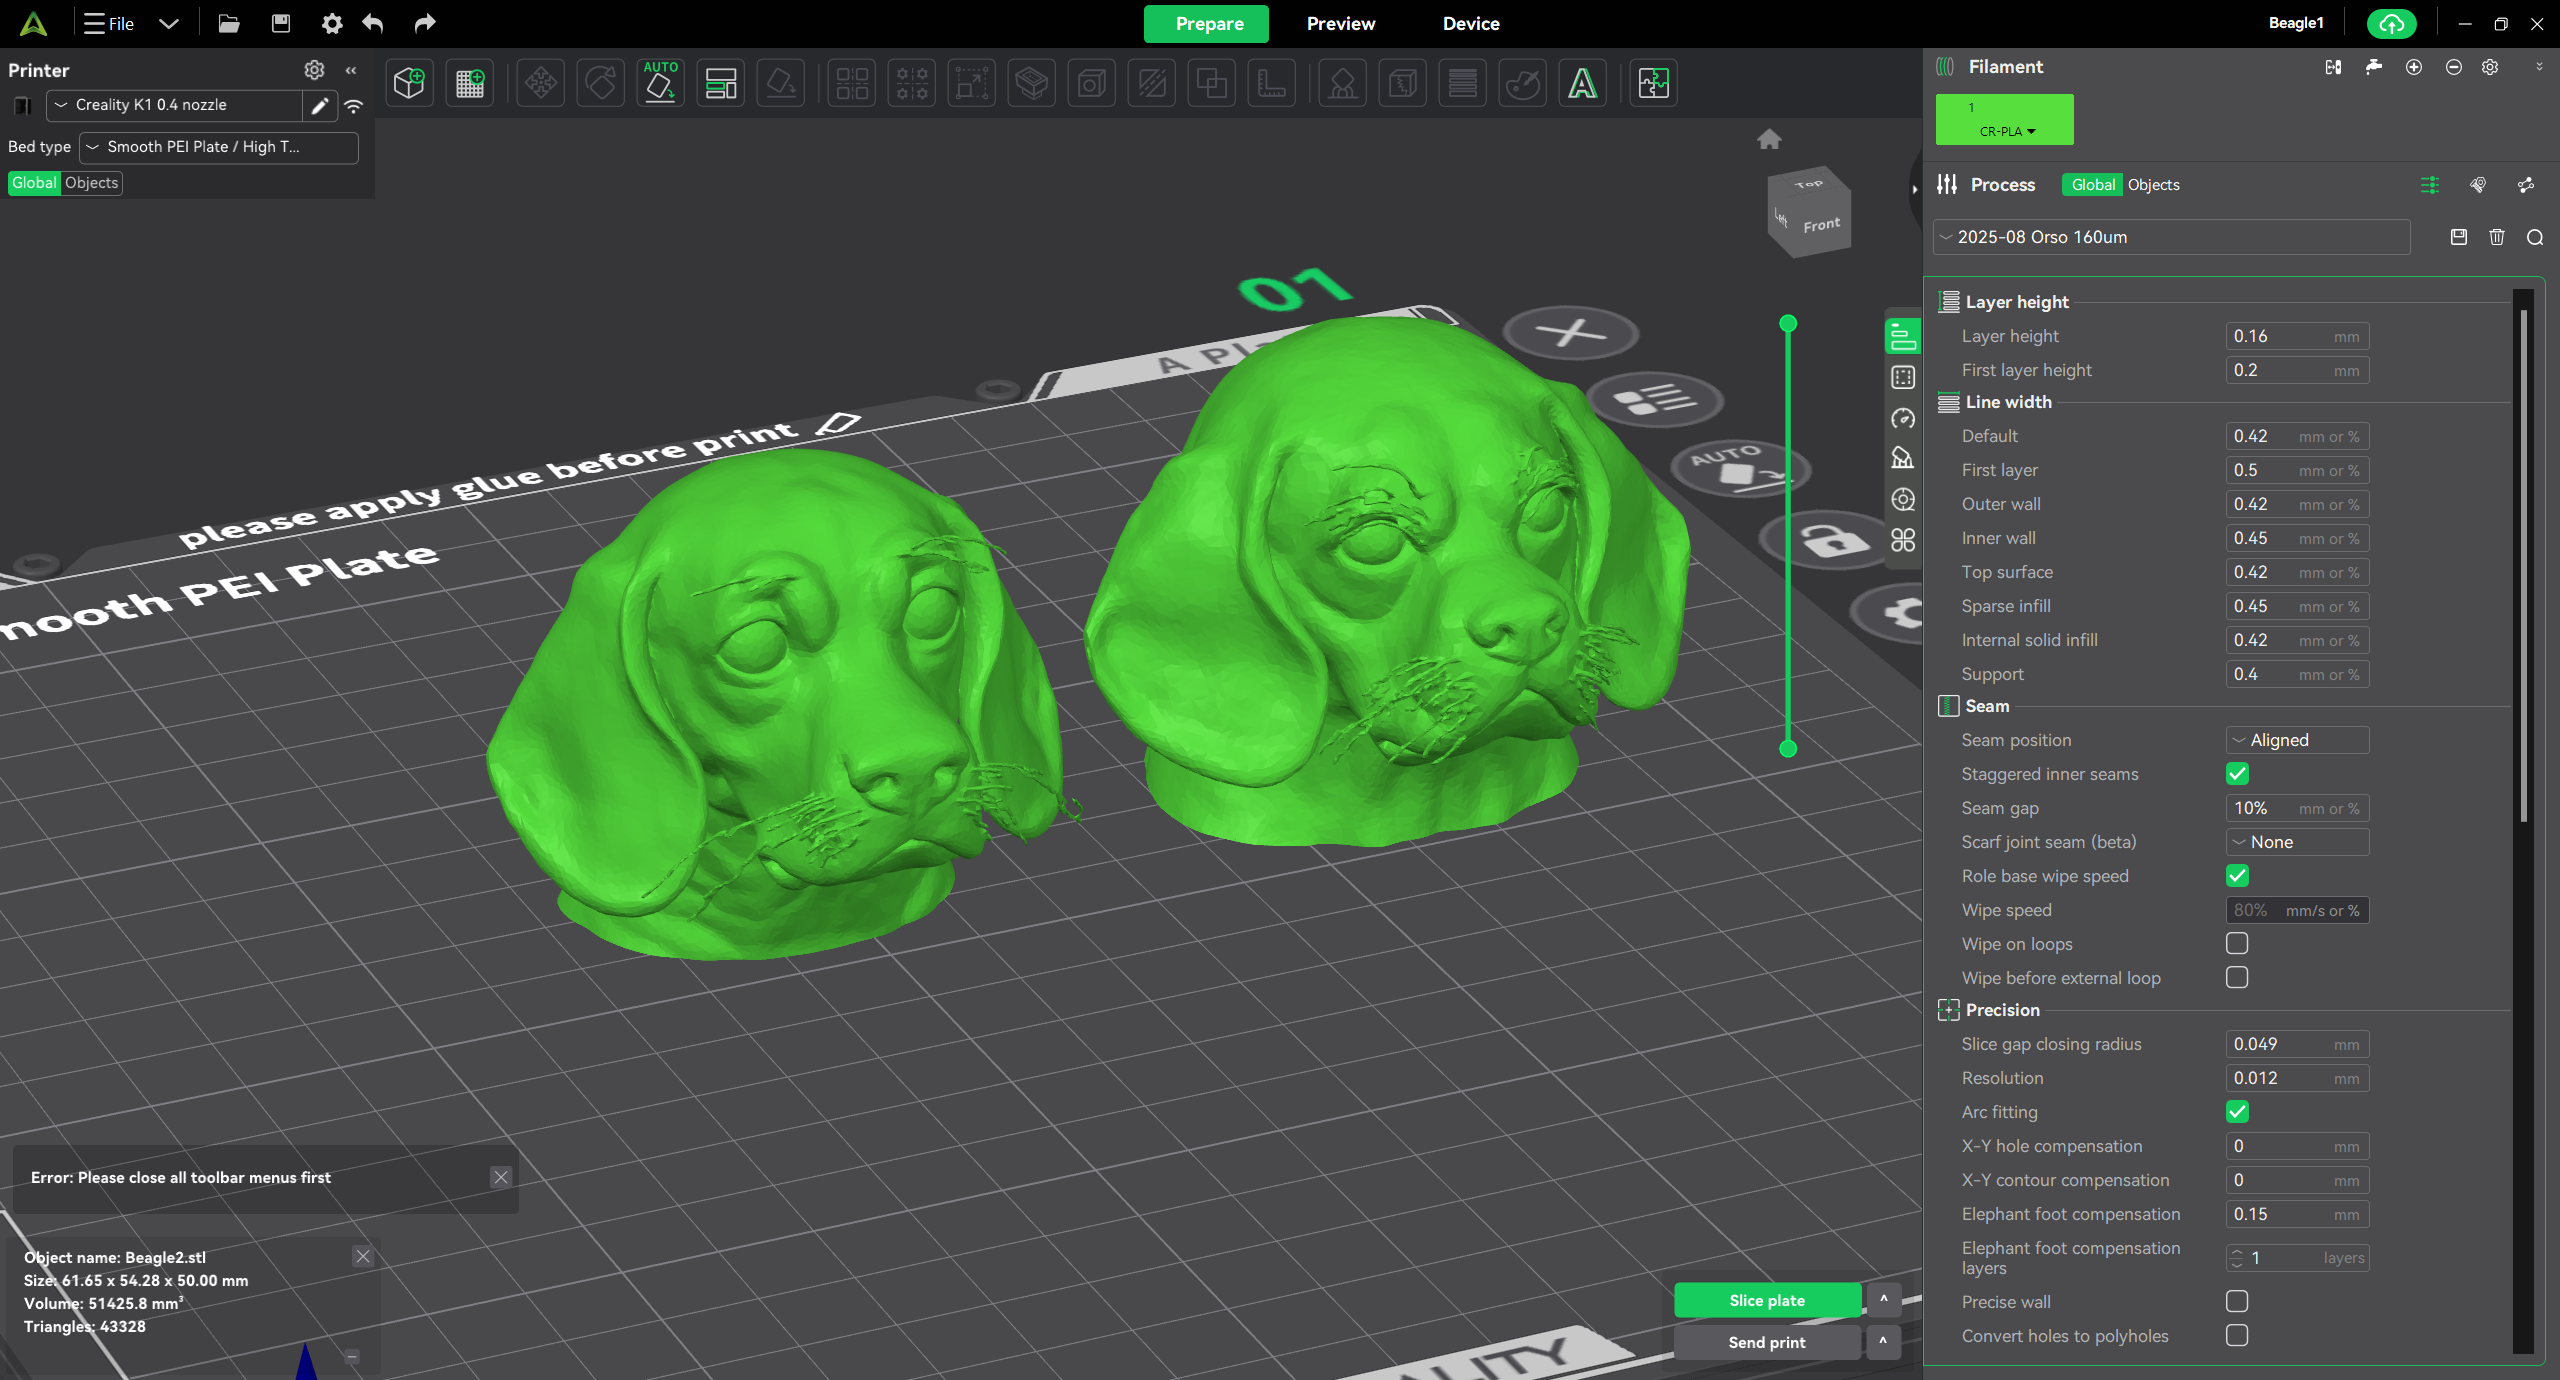This screenshot has width=2560, height=1380.
Task: Open Scarf joint seam dropdown
Action: [x=2297, y=842]
